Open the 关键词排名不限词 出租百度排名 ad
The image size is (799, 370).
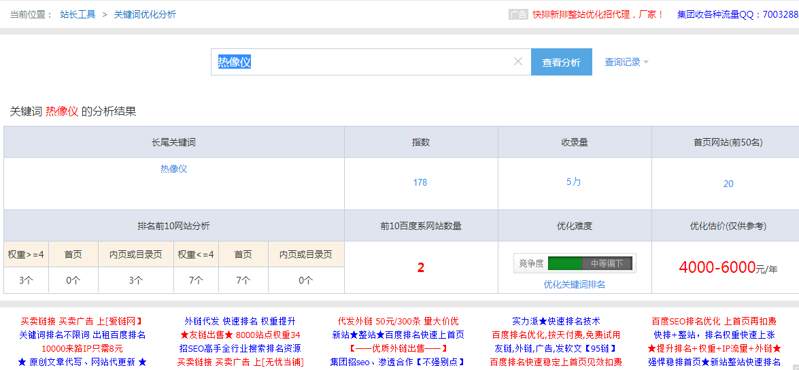(x=83, y=335)
